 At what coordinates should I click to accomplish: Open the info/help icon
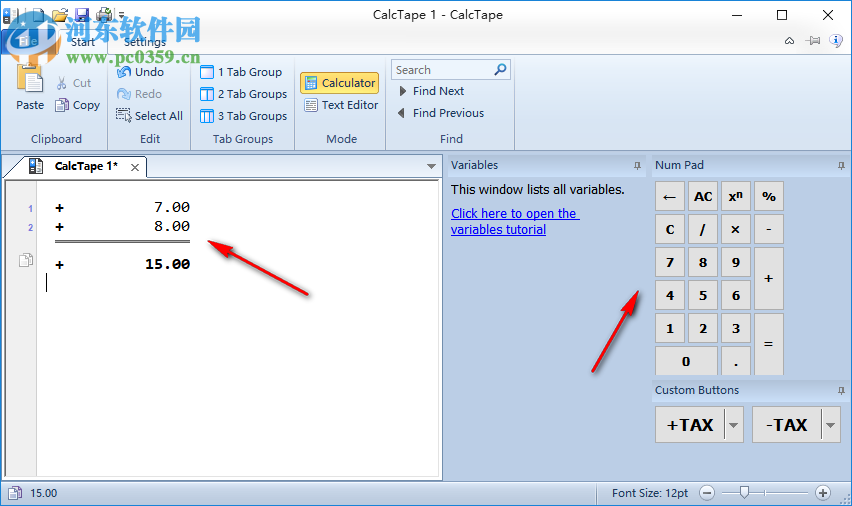click(836, 40)
